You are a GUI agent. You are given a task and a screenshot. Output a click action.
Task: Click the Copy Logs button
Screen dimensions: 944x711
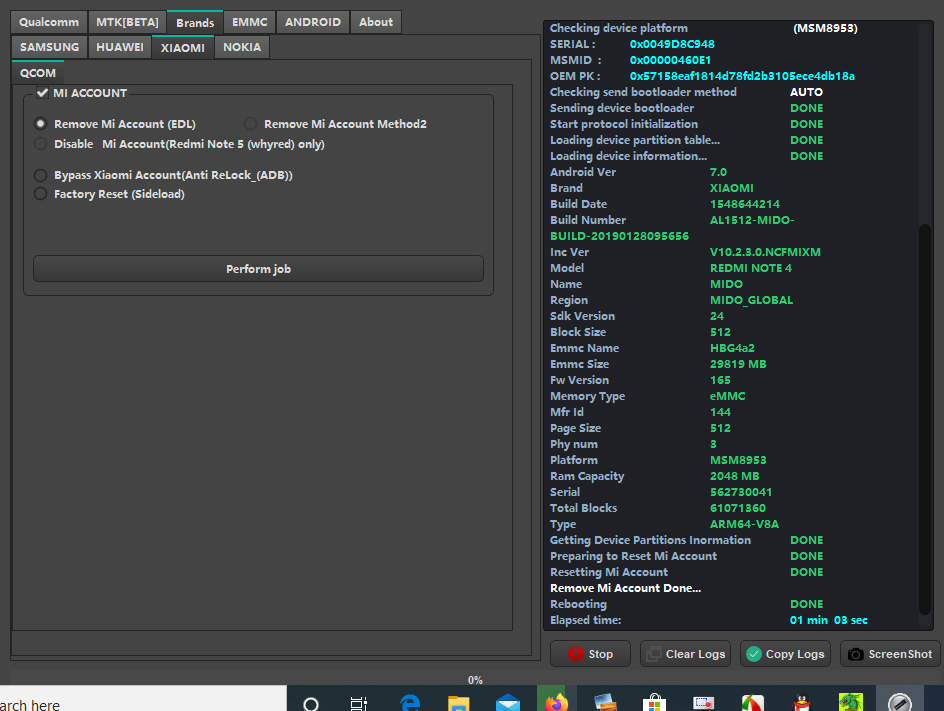[x=785, y=654]
